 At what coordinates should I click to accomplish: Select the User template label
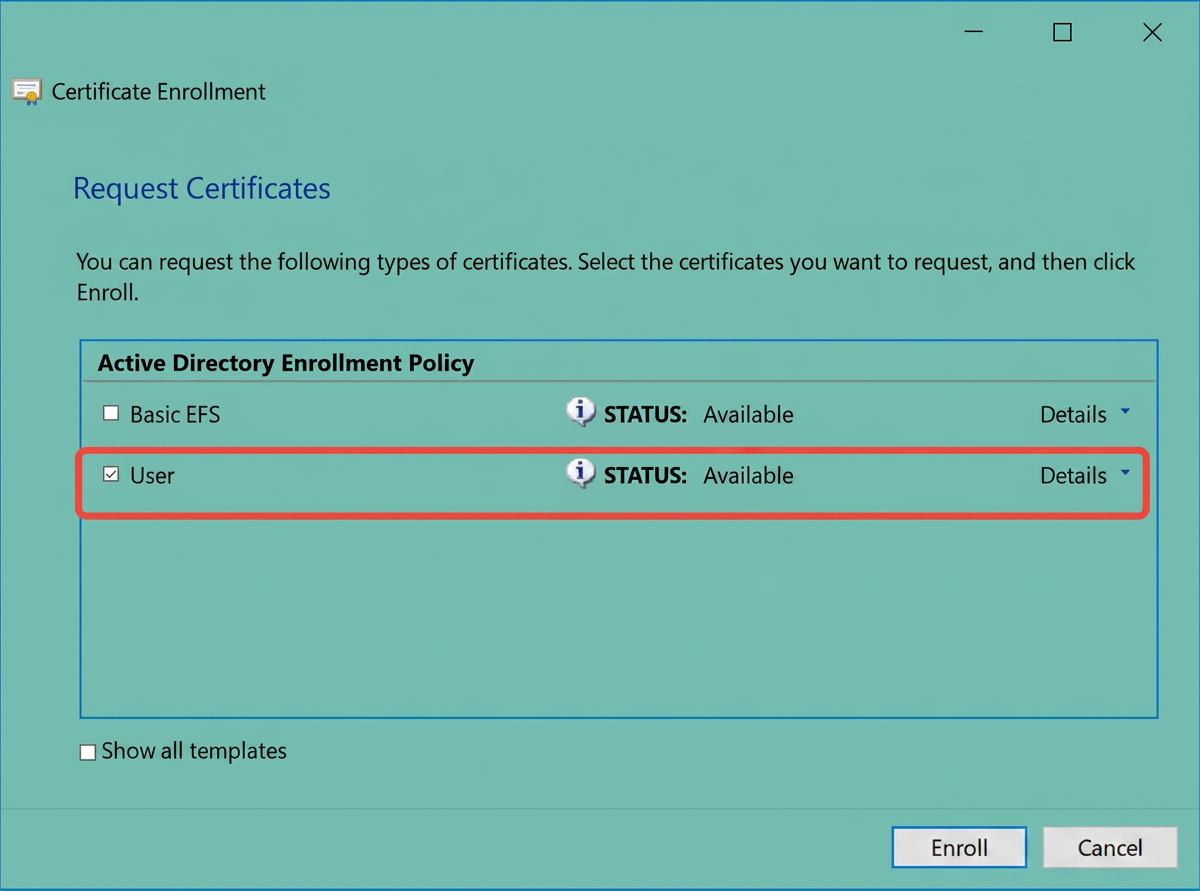(x=152, y=476)
